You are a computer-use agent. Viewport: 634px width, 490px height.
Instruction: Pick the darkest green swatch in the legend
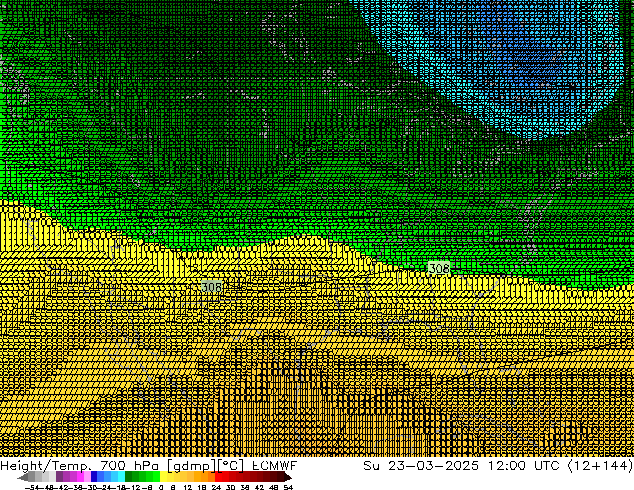(129, 476)
